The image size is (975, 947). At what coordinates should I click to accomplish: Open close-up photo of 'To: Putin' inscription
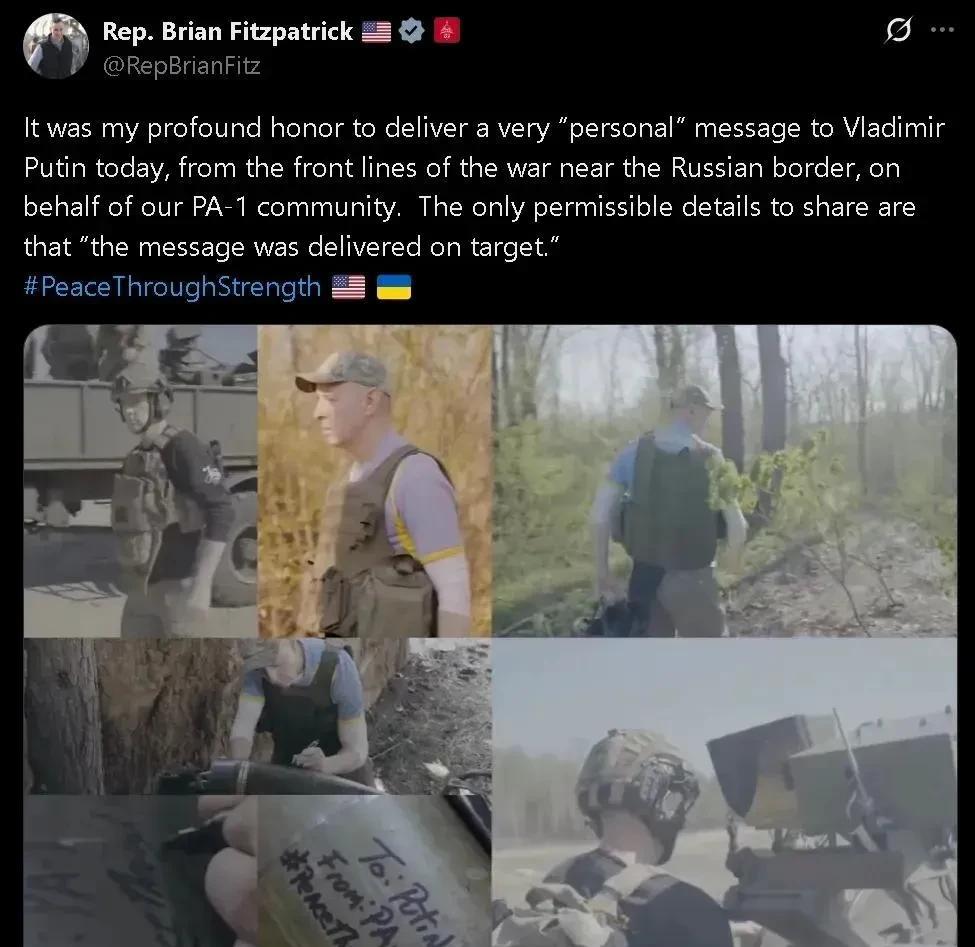[x=374, y=871]
